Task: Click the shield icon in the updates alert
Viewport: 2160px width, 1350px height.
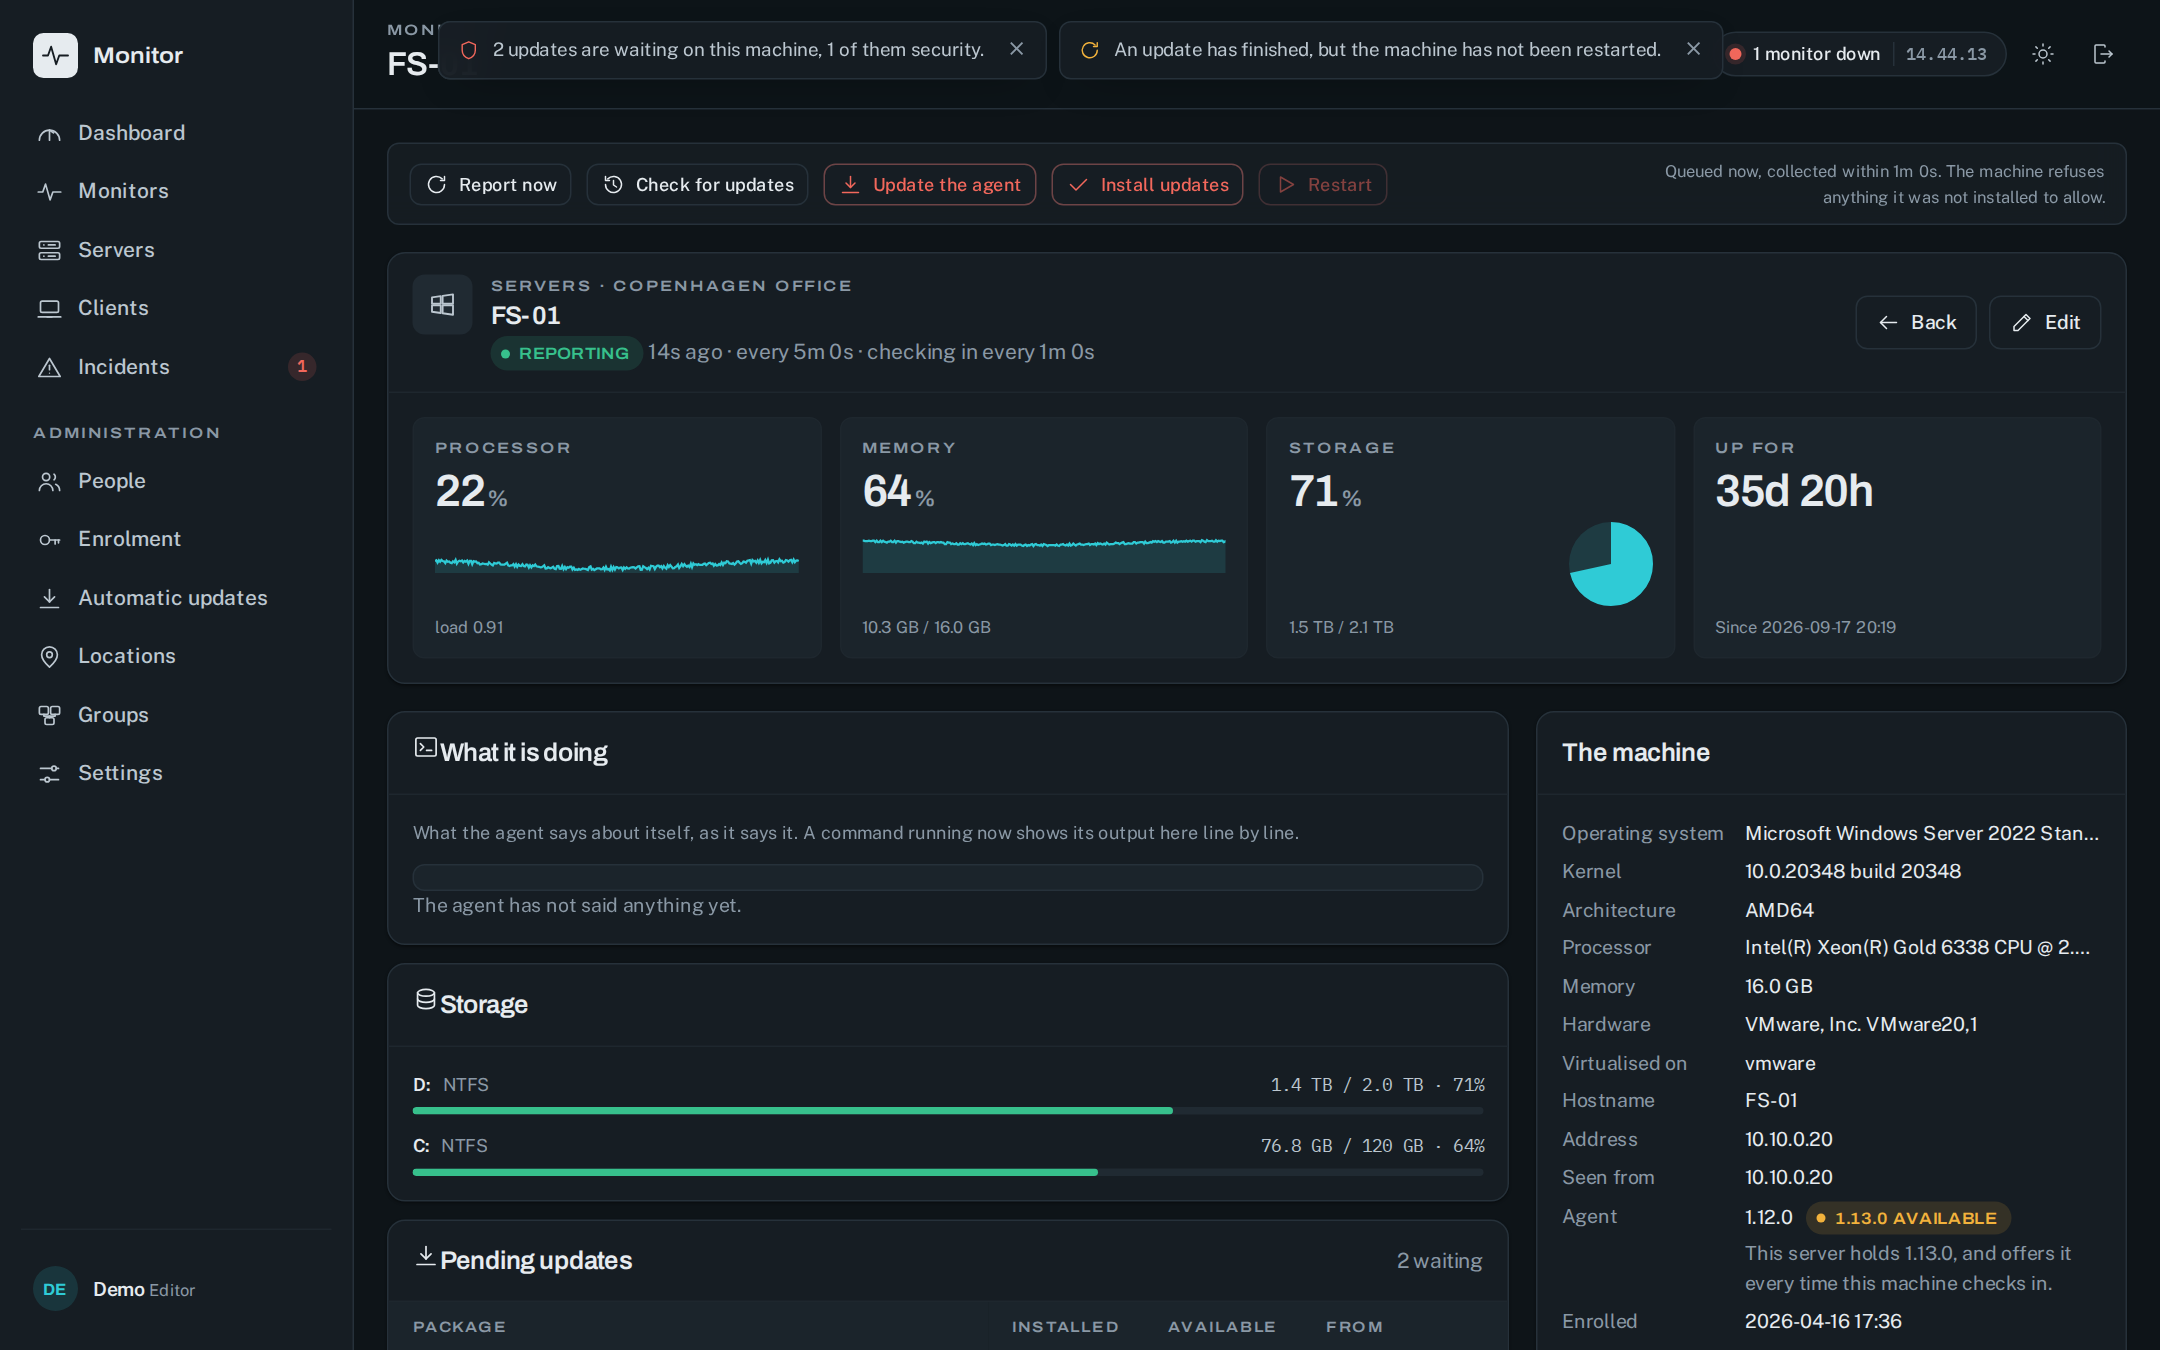Action: [468, 50]
